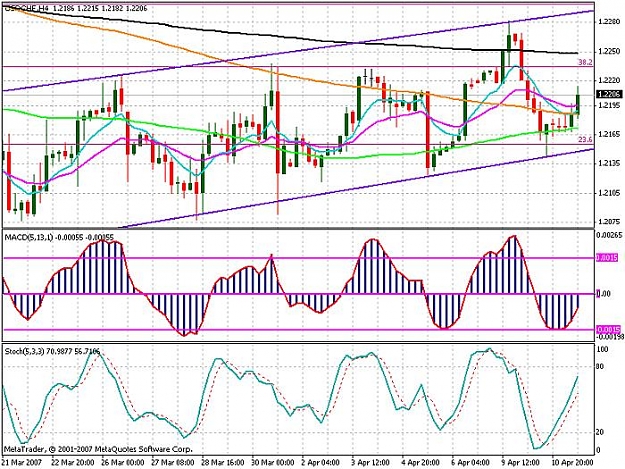The image size is (625, 469).
Task: Click the 3 Apr 12:00 time label
Action: tap(371, 463)
